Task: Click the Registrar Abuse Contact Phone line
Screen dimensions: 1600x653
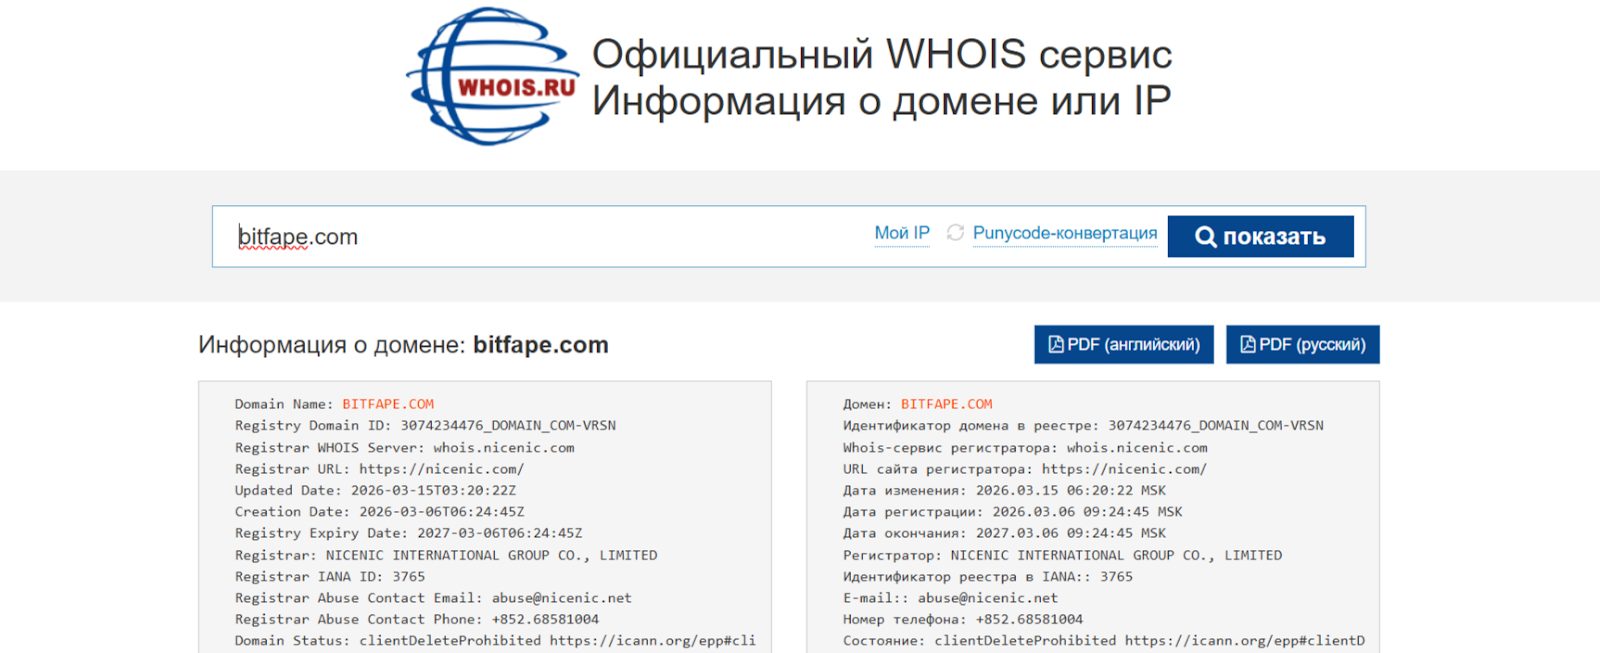Action: pos(417,620)
